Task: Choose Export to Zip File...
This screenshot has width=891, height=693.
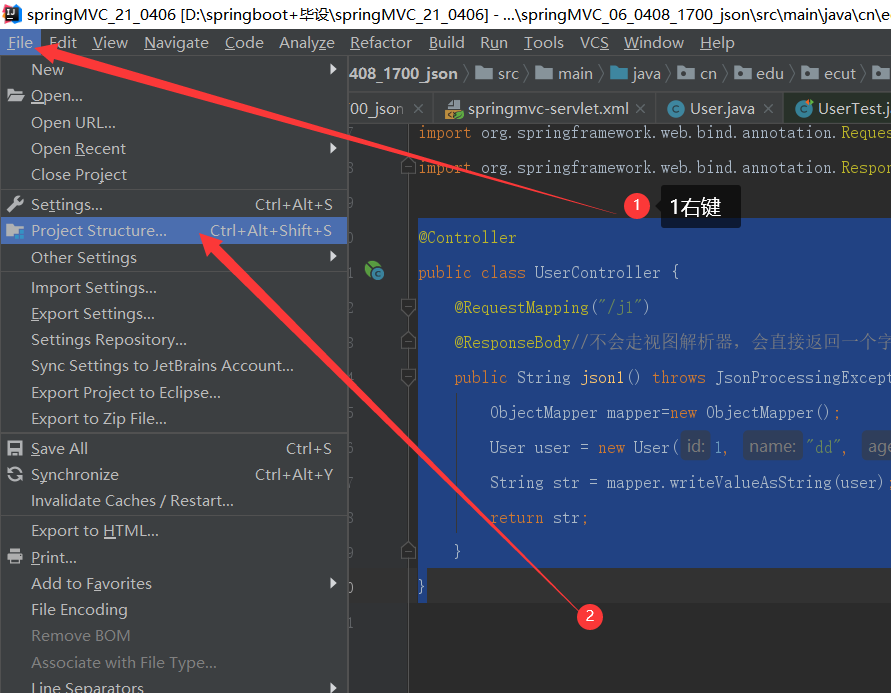Action: (174, 419)
